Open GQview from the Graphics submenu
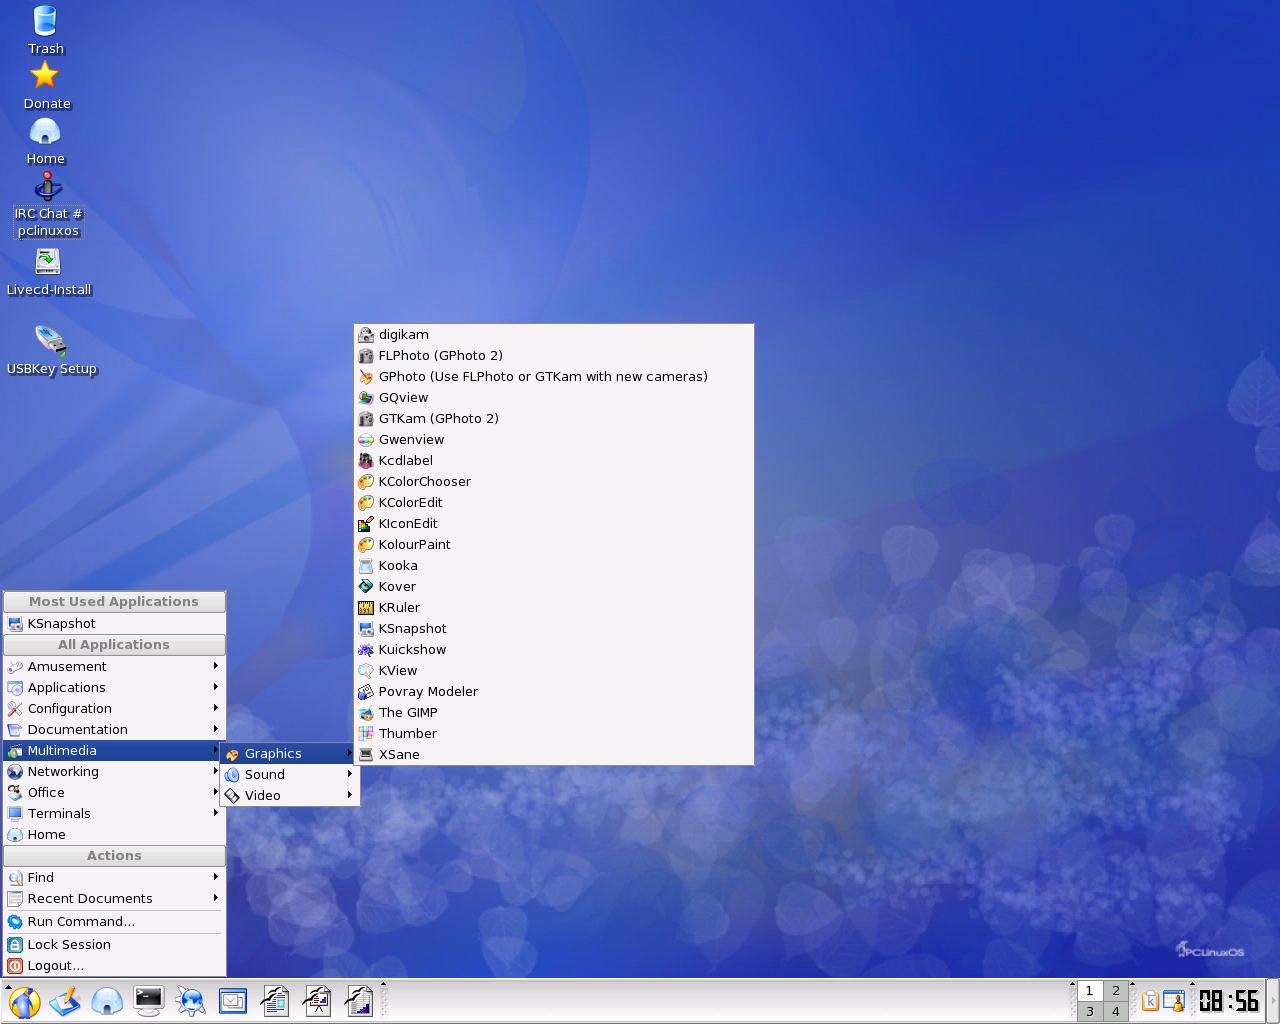The width and height of the screenshot is (1280, 1024). coord(554,398)
